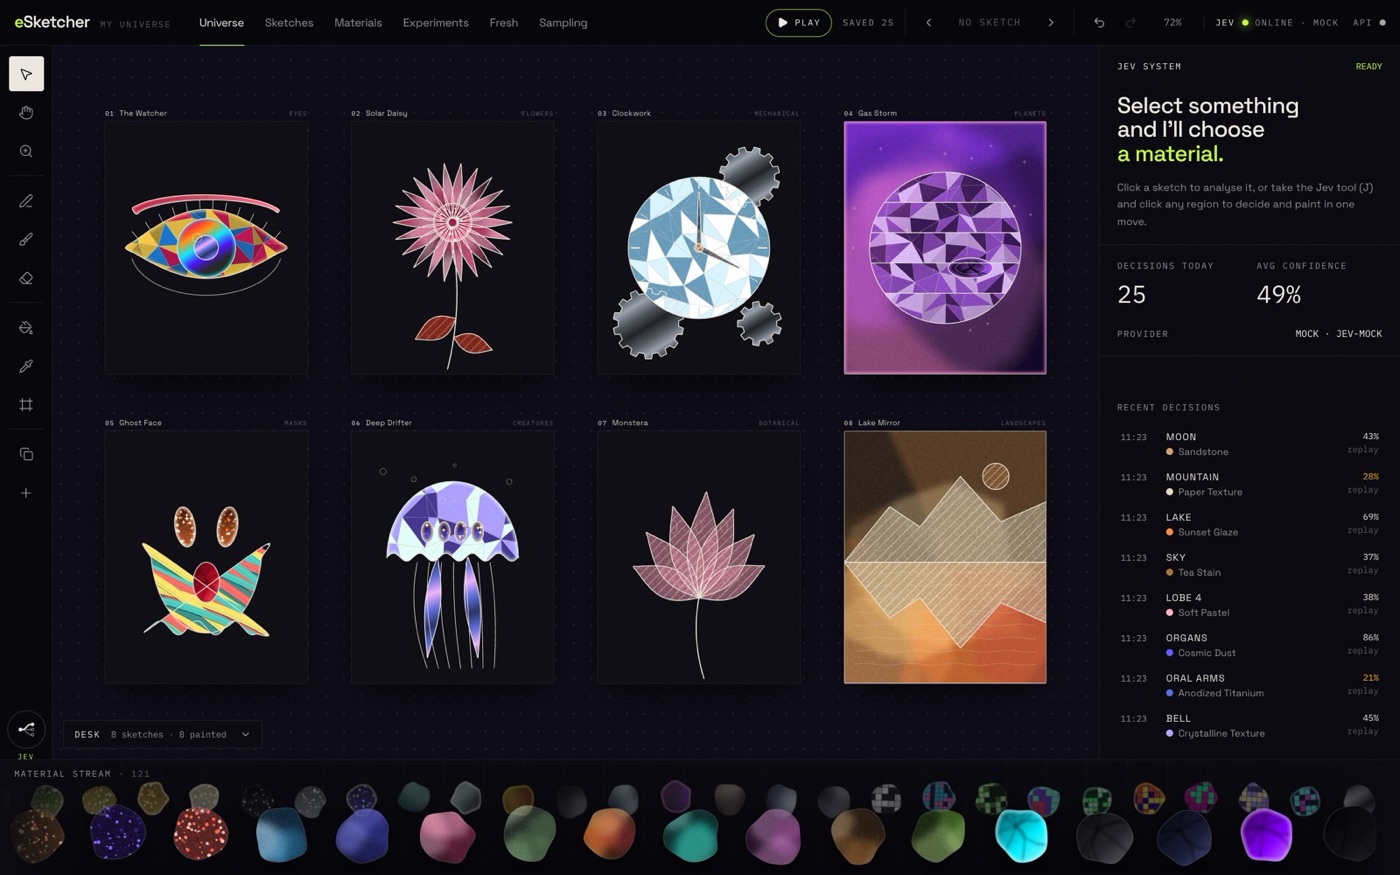This screenshot has width=1400, height=875.
Task: Click the BELL Crystalline Texture decision row
Action: (x=1249, y=725)
